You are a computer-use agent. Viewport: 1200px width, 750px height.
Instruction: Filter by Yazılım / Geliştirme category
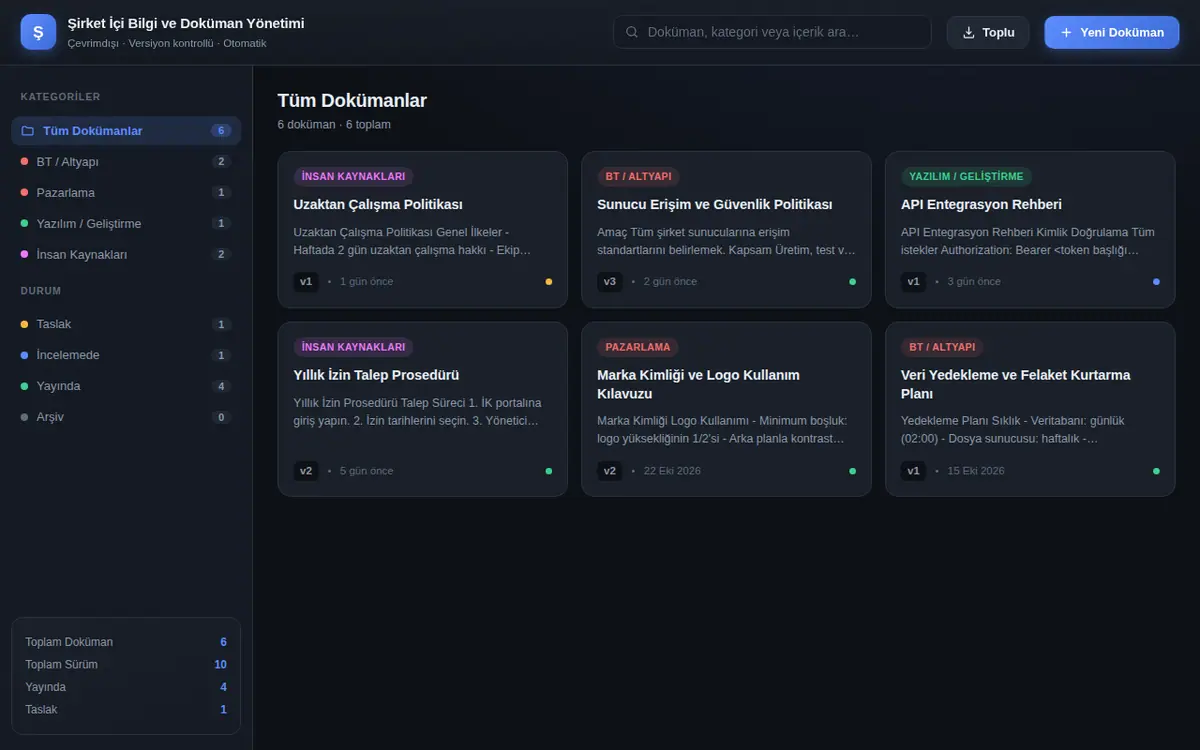(x=126, y=224)
